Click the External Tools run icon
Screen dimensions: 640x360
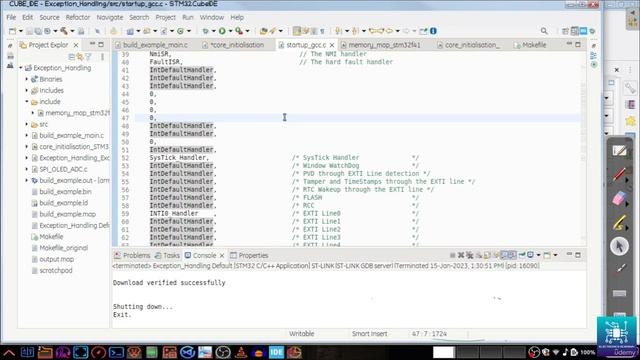(239, 31)
